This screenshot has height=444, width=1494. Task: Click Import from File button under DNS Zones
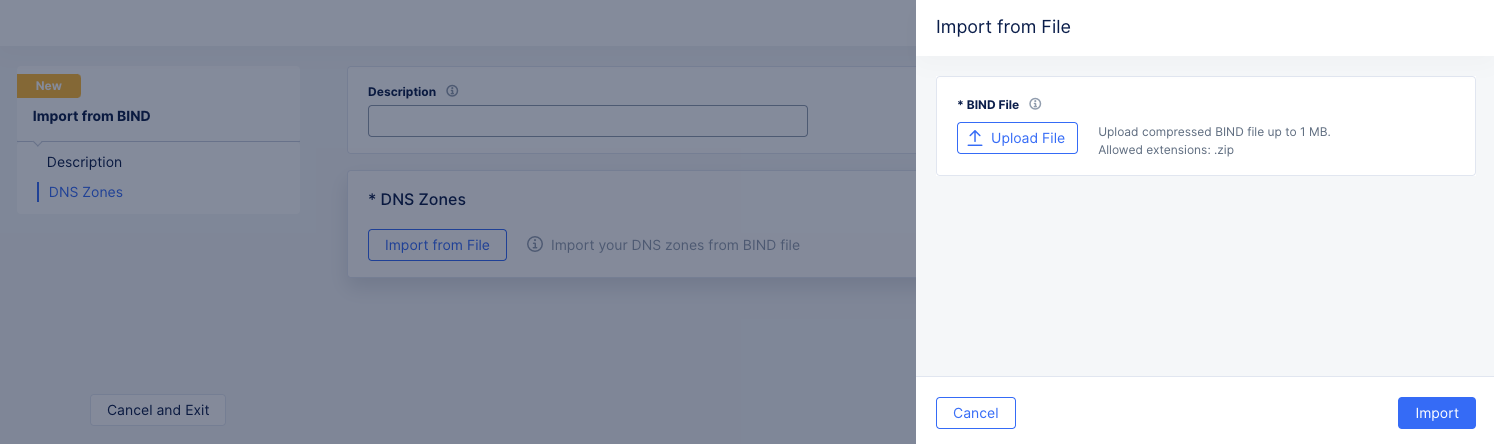pyautogui.click(x=437, y=245)
